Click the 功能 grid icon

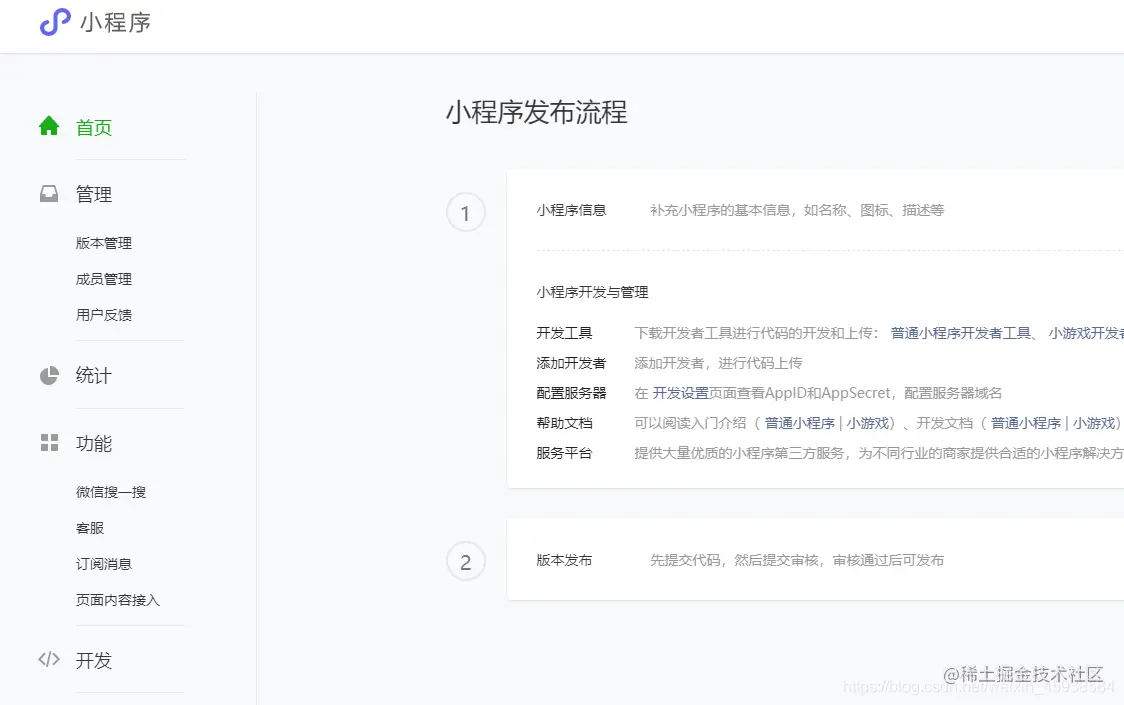click(x=48, y=443)
